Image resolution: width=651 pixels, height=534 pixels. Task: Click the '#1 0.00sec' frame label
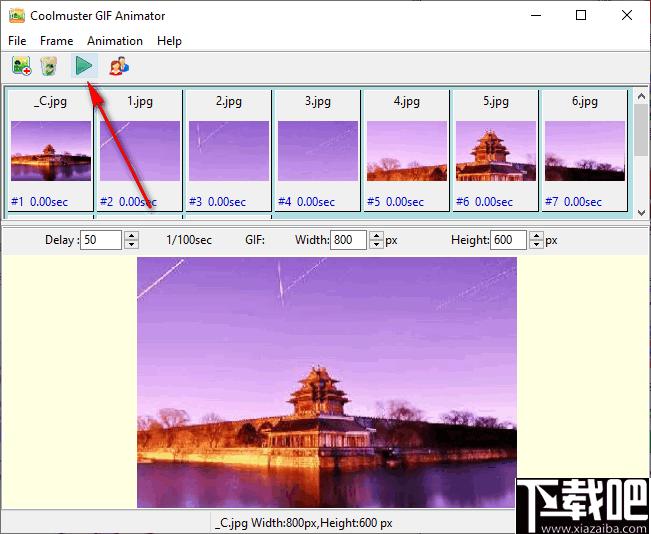(39, 202)
